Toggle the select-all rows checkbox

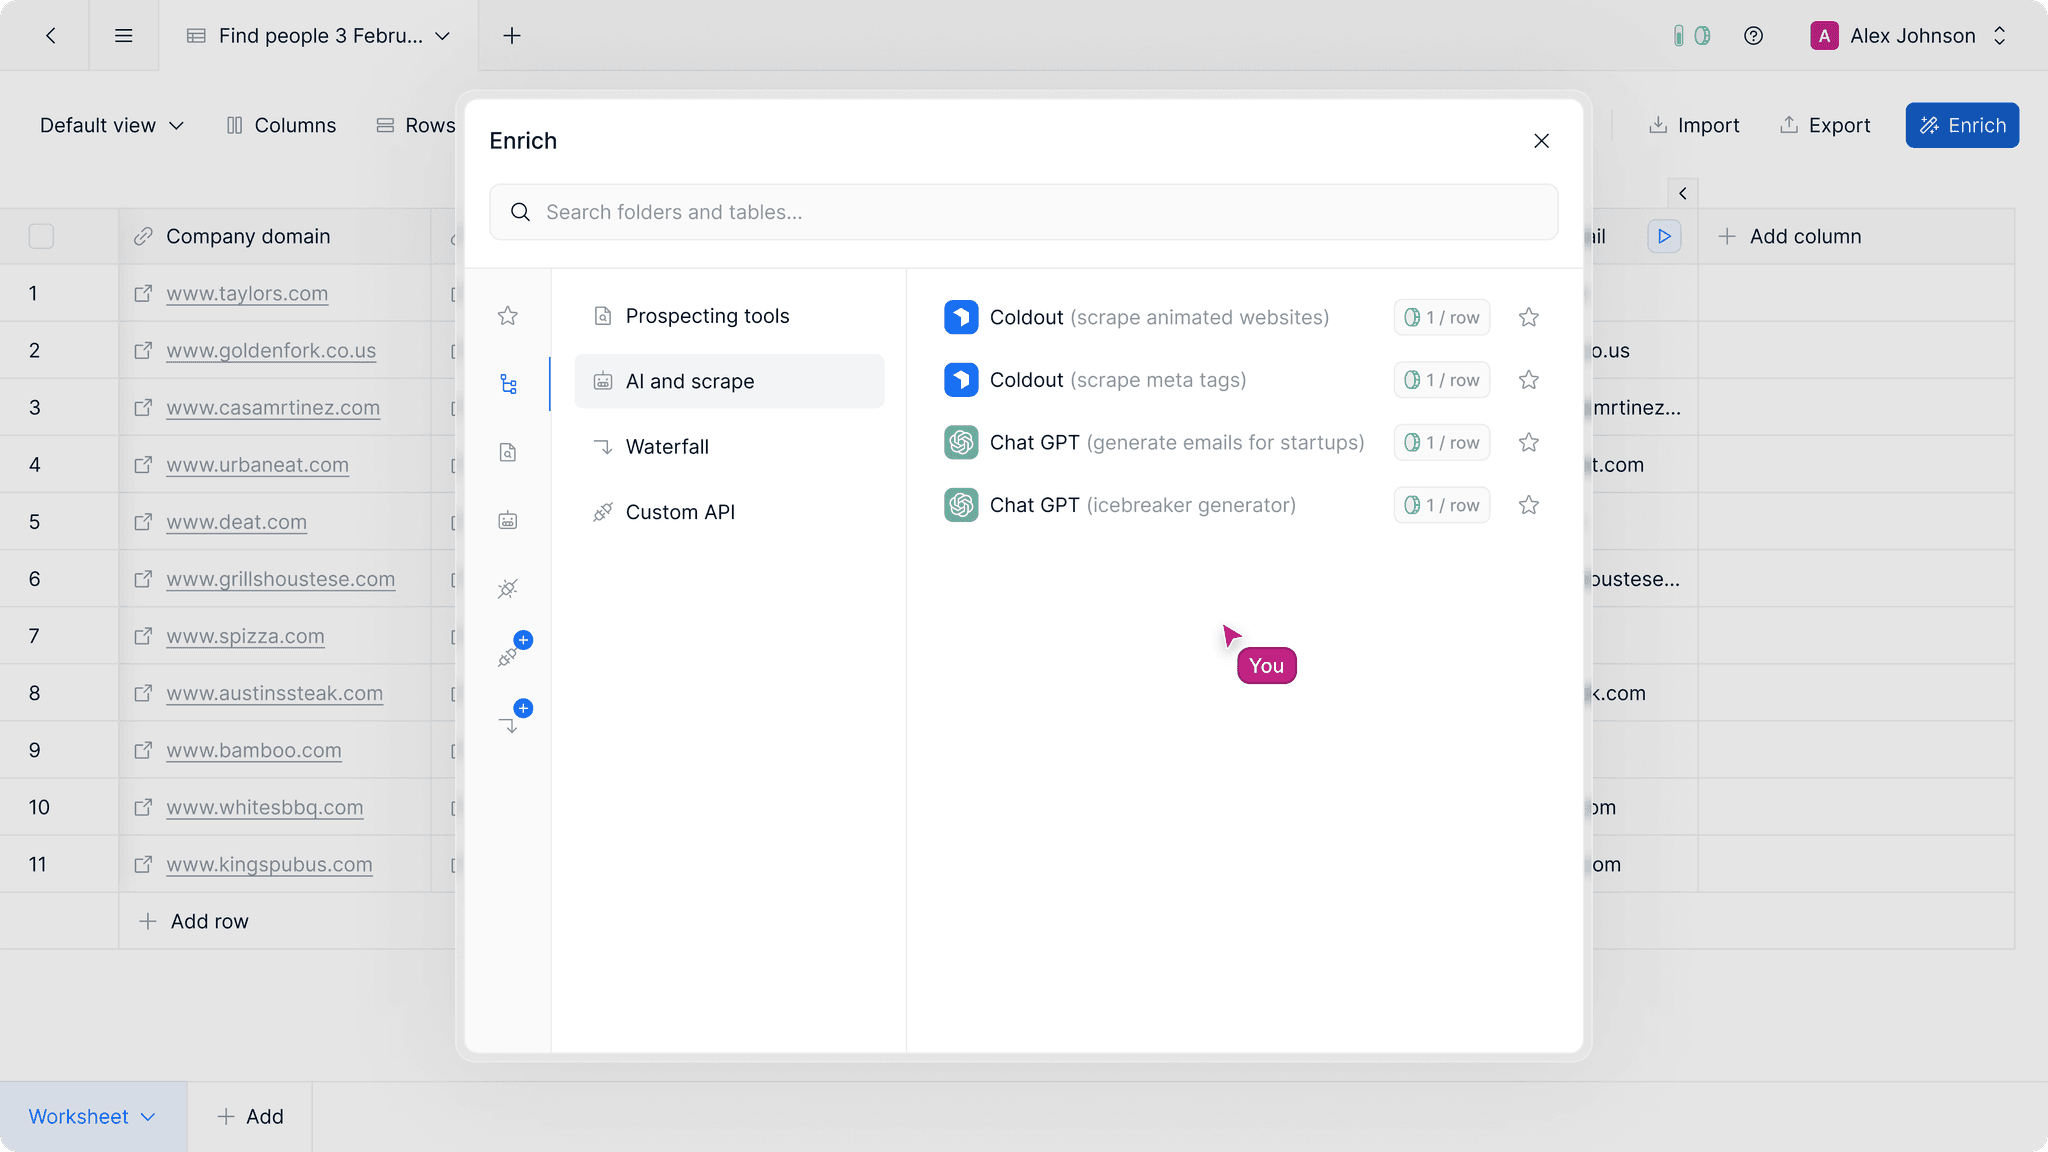(41, 236)
